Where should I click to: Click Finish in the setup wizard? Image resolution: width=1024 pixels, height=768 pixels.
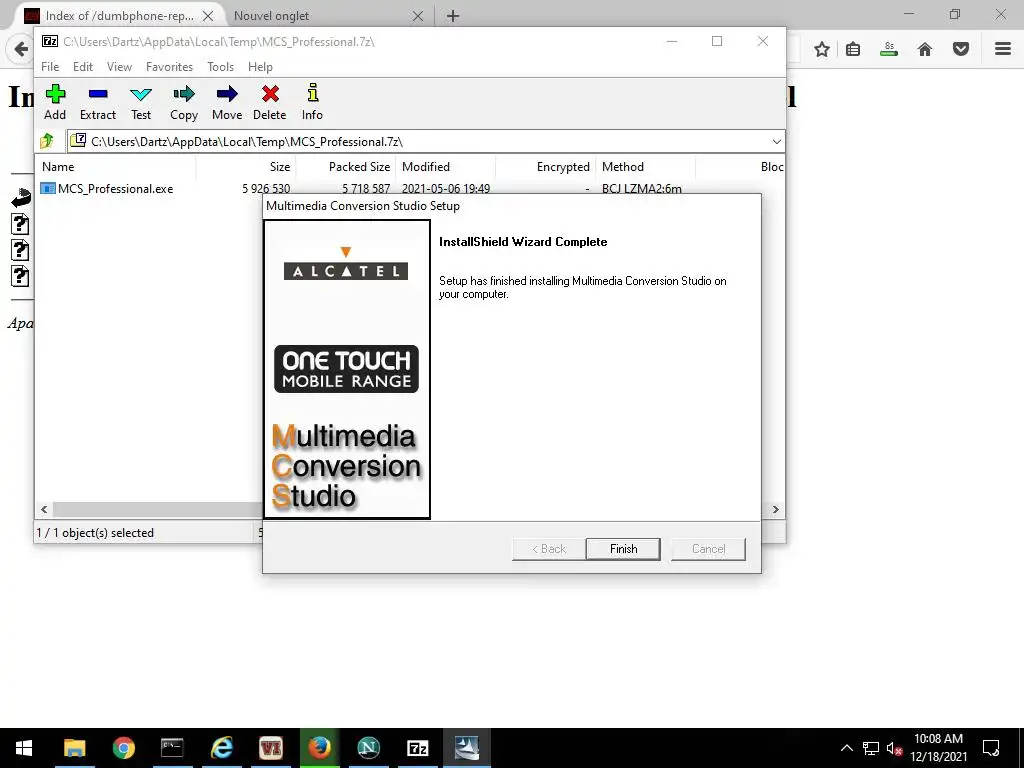pos(623,549)
